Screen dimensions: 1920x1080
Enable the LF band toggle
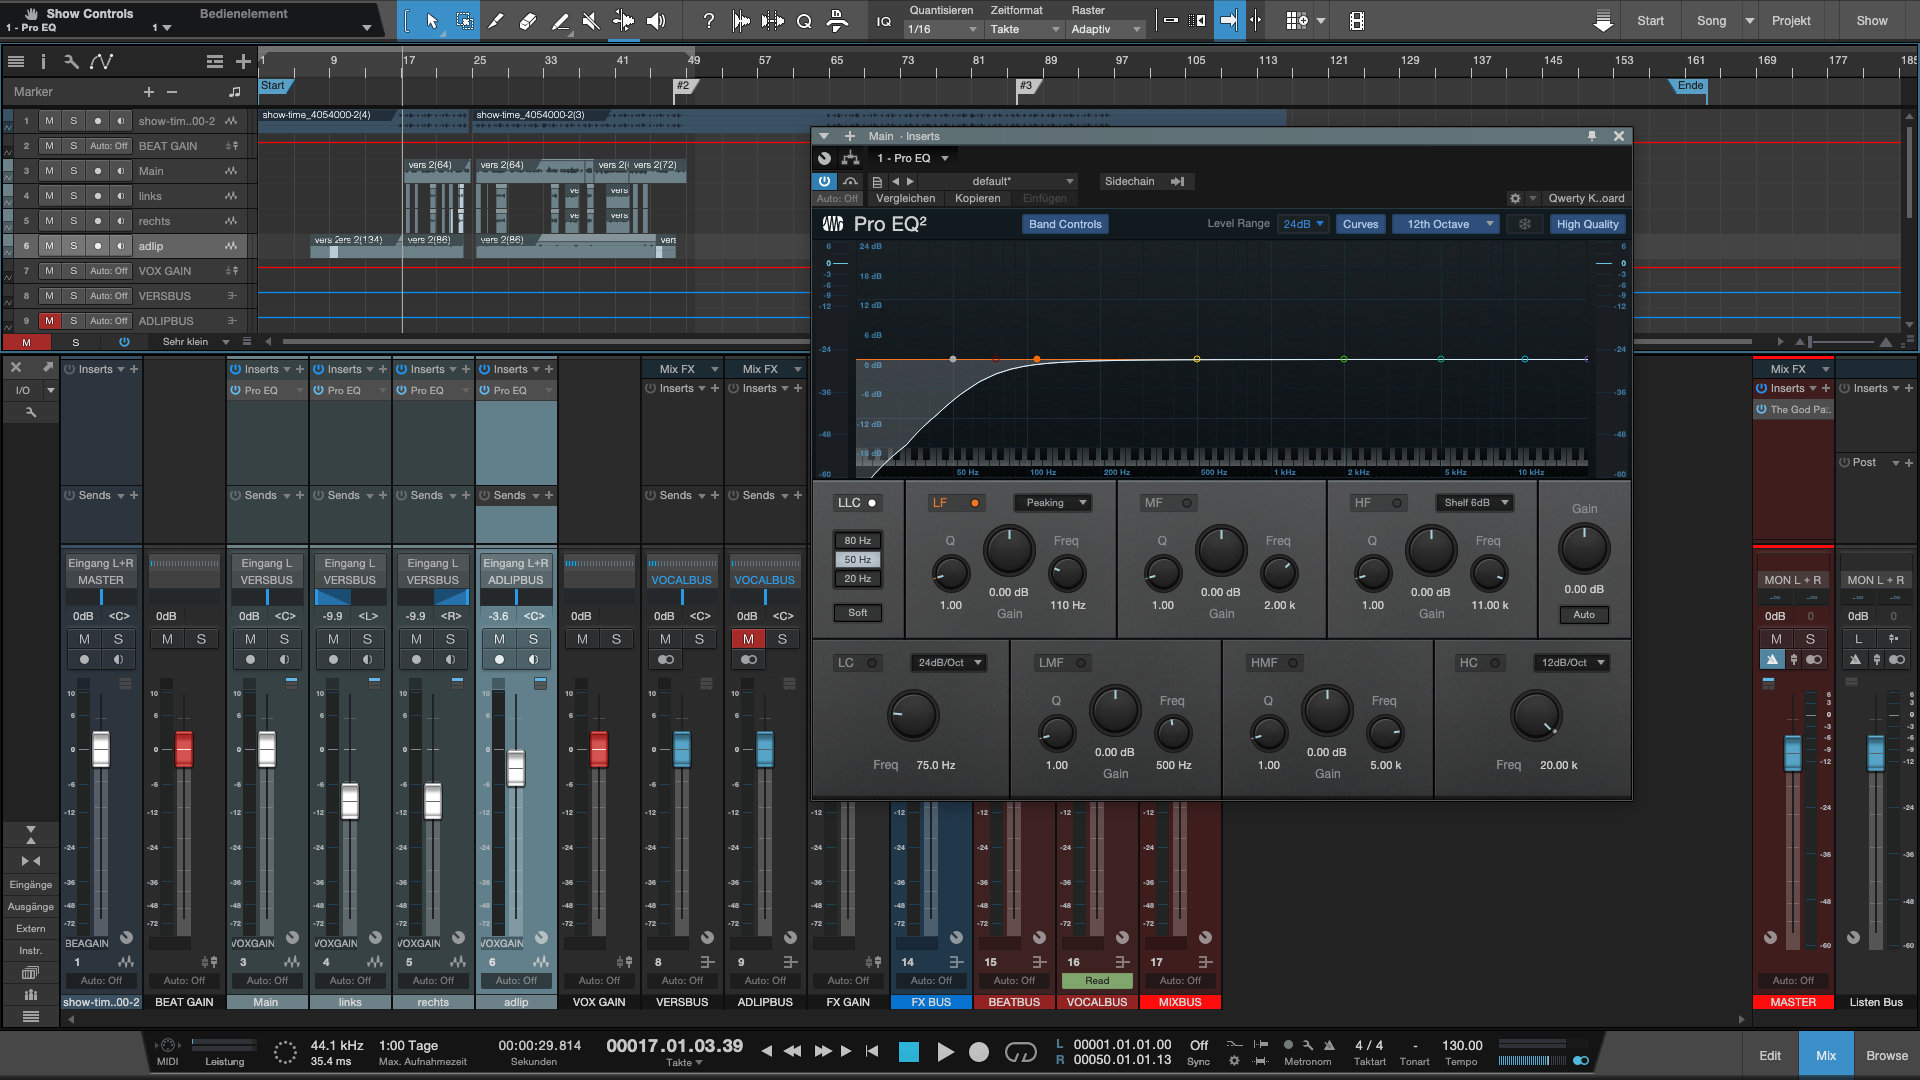975,503
